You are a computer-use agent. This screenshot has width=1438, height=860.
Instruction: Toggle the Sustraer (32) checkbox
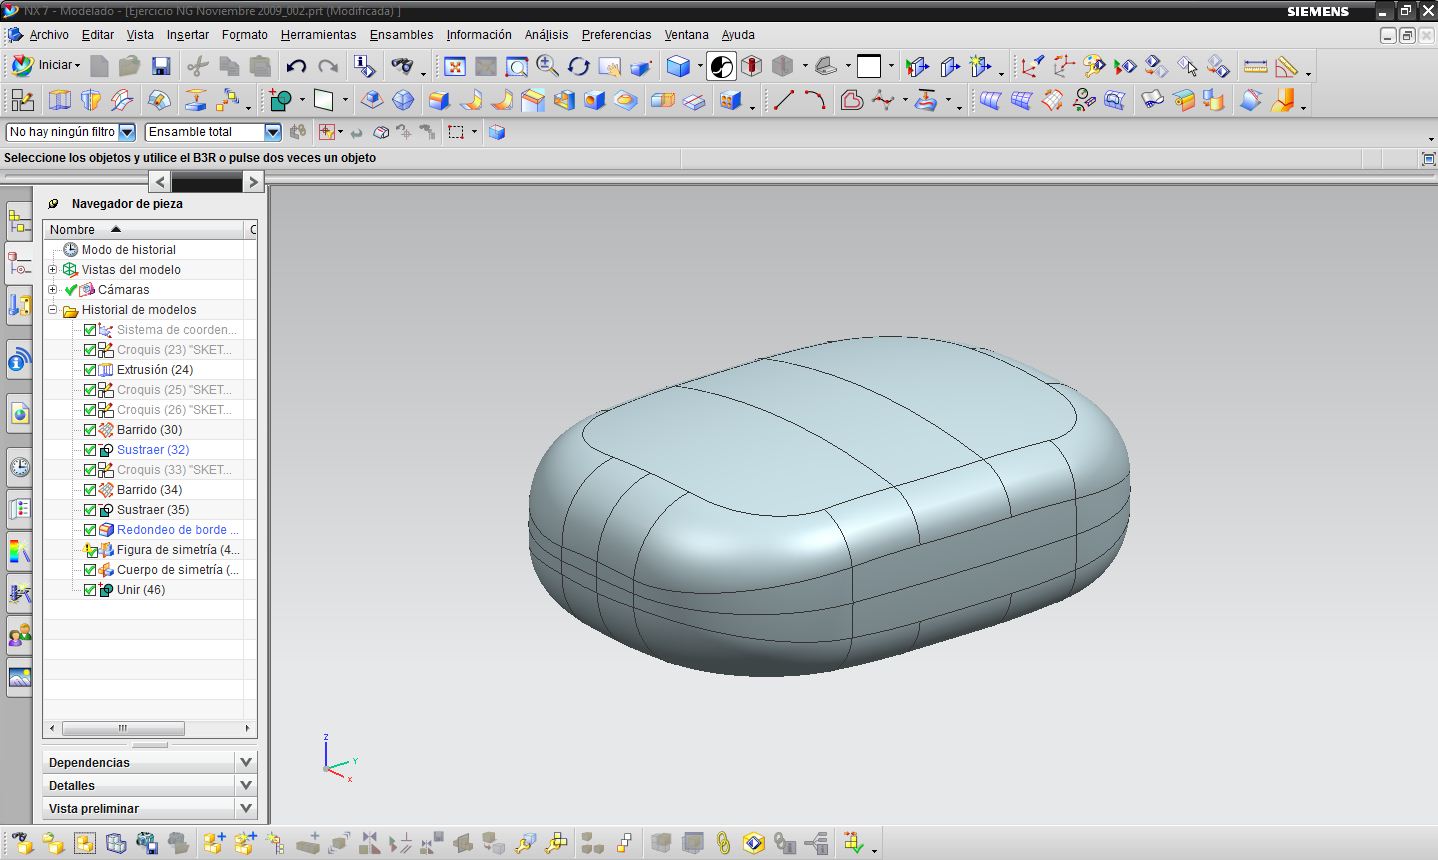click(x=90, y=450)
